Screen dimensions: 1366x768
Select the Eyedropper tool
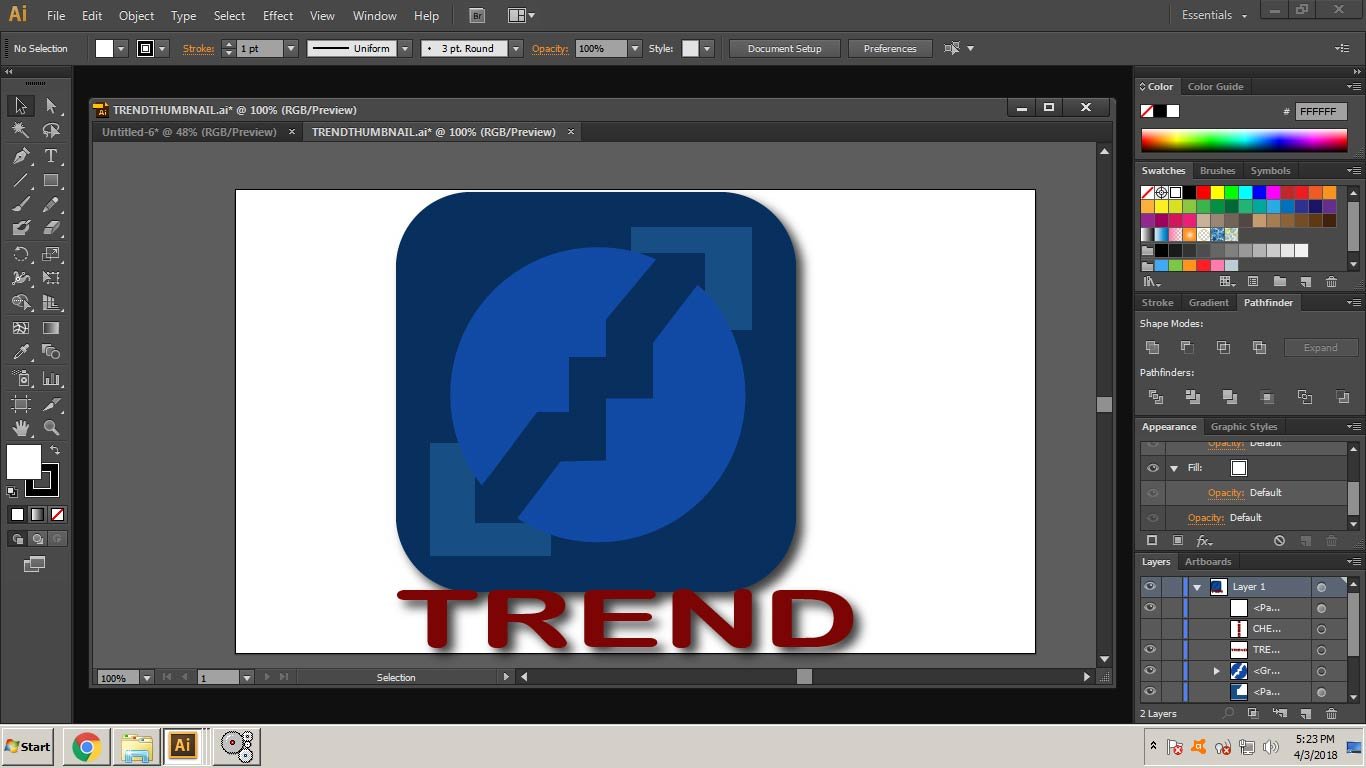pyautogui.click(x=20, y=352)
